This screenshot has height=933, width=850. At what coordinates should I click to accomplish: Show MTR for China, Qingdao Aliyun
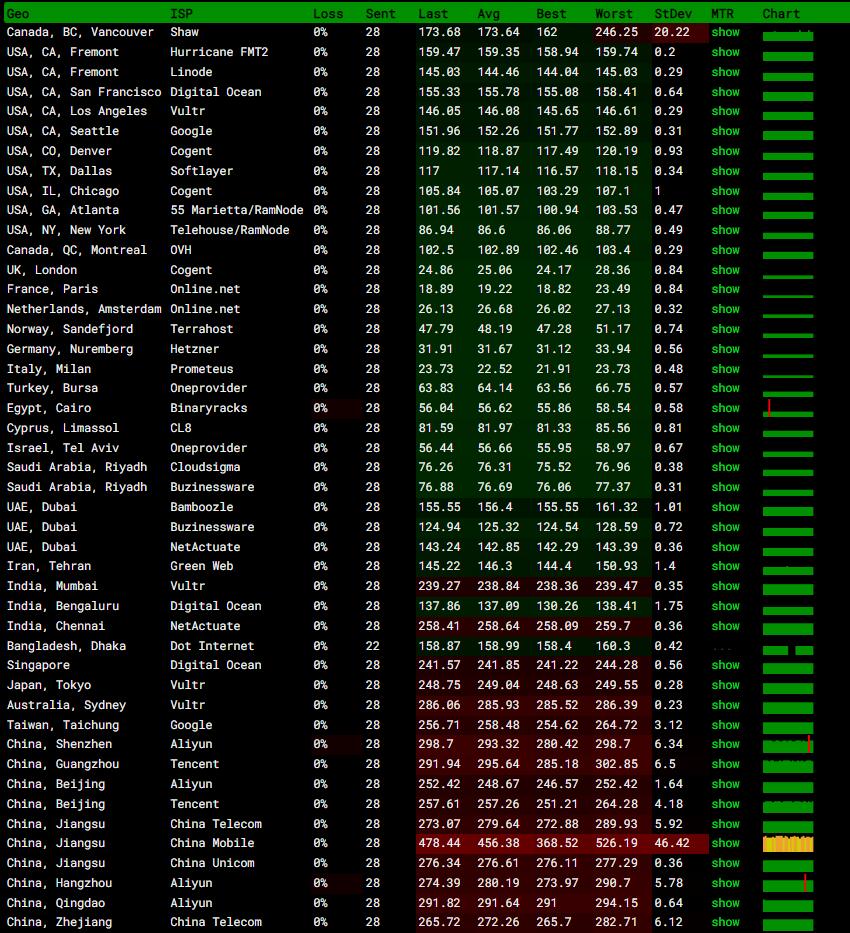pyautogui.click(x=725, y=903)
